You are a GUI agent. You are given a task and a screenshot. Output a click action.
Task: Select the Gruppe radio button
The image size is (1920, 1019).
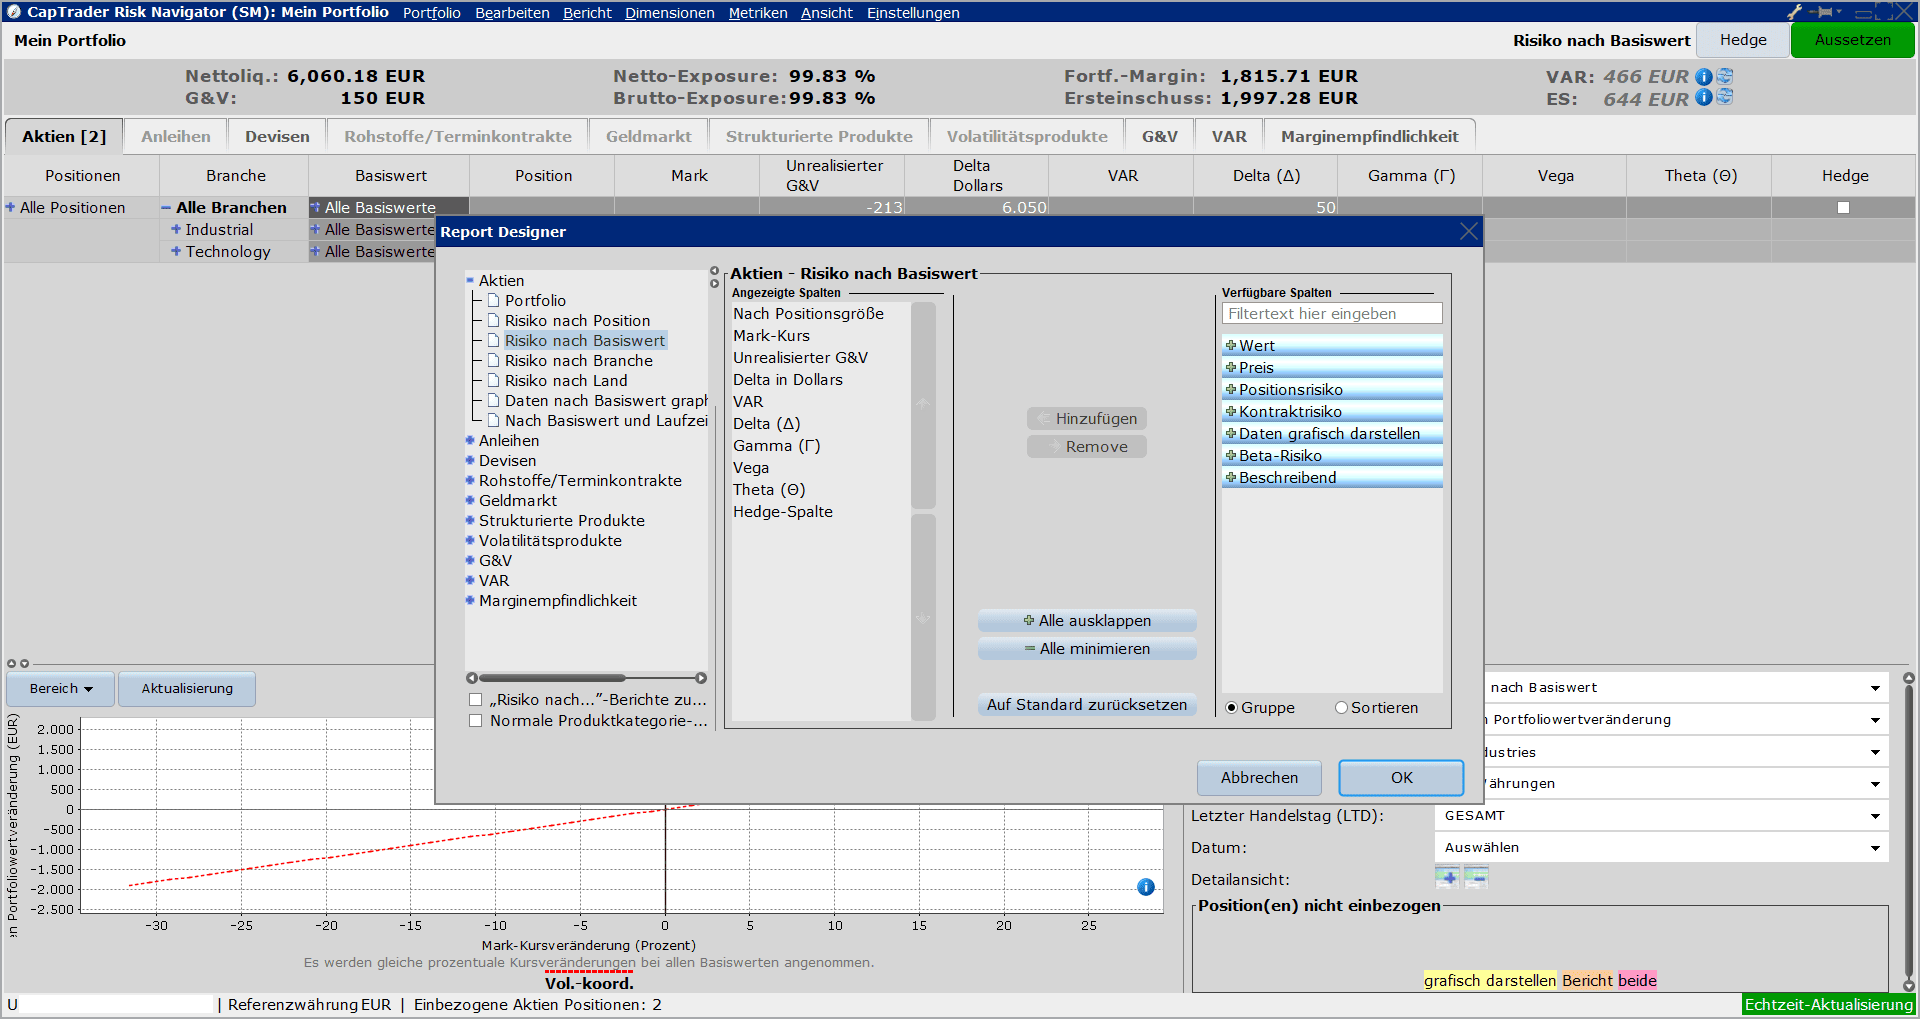click(1232, 708)
